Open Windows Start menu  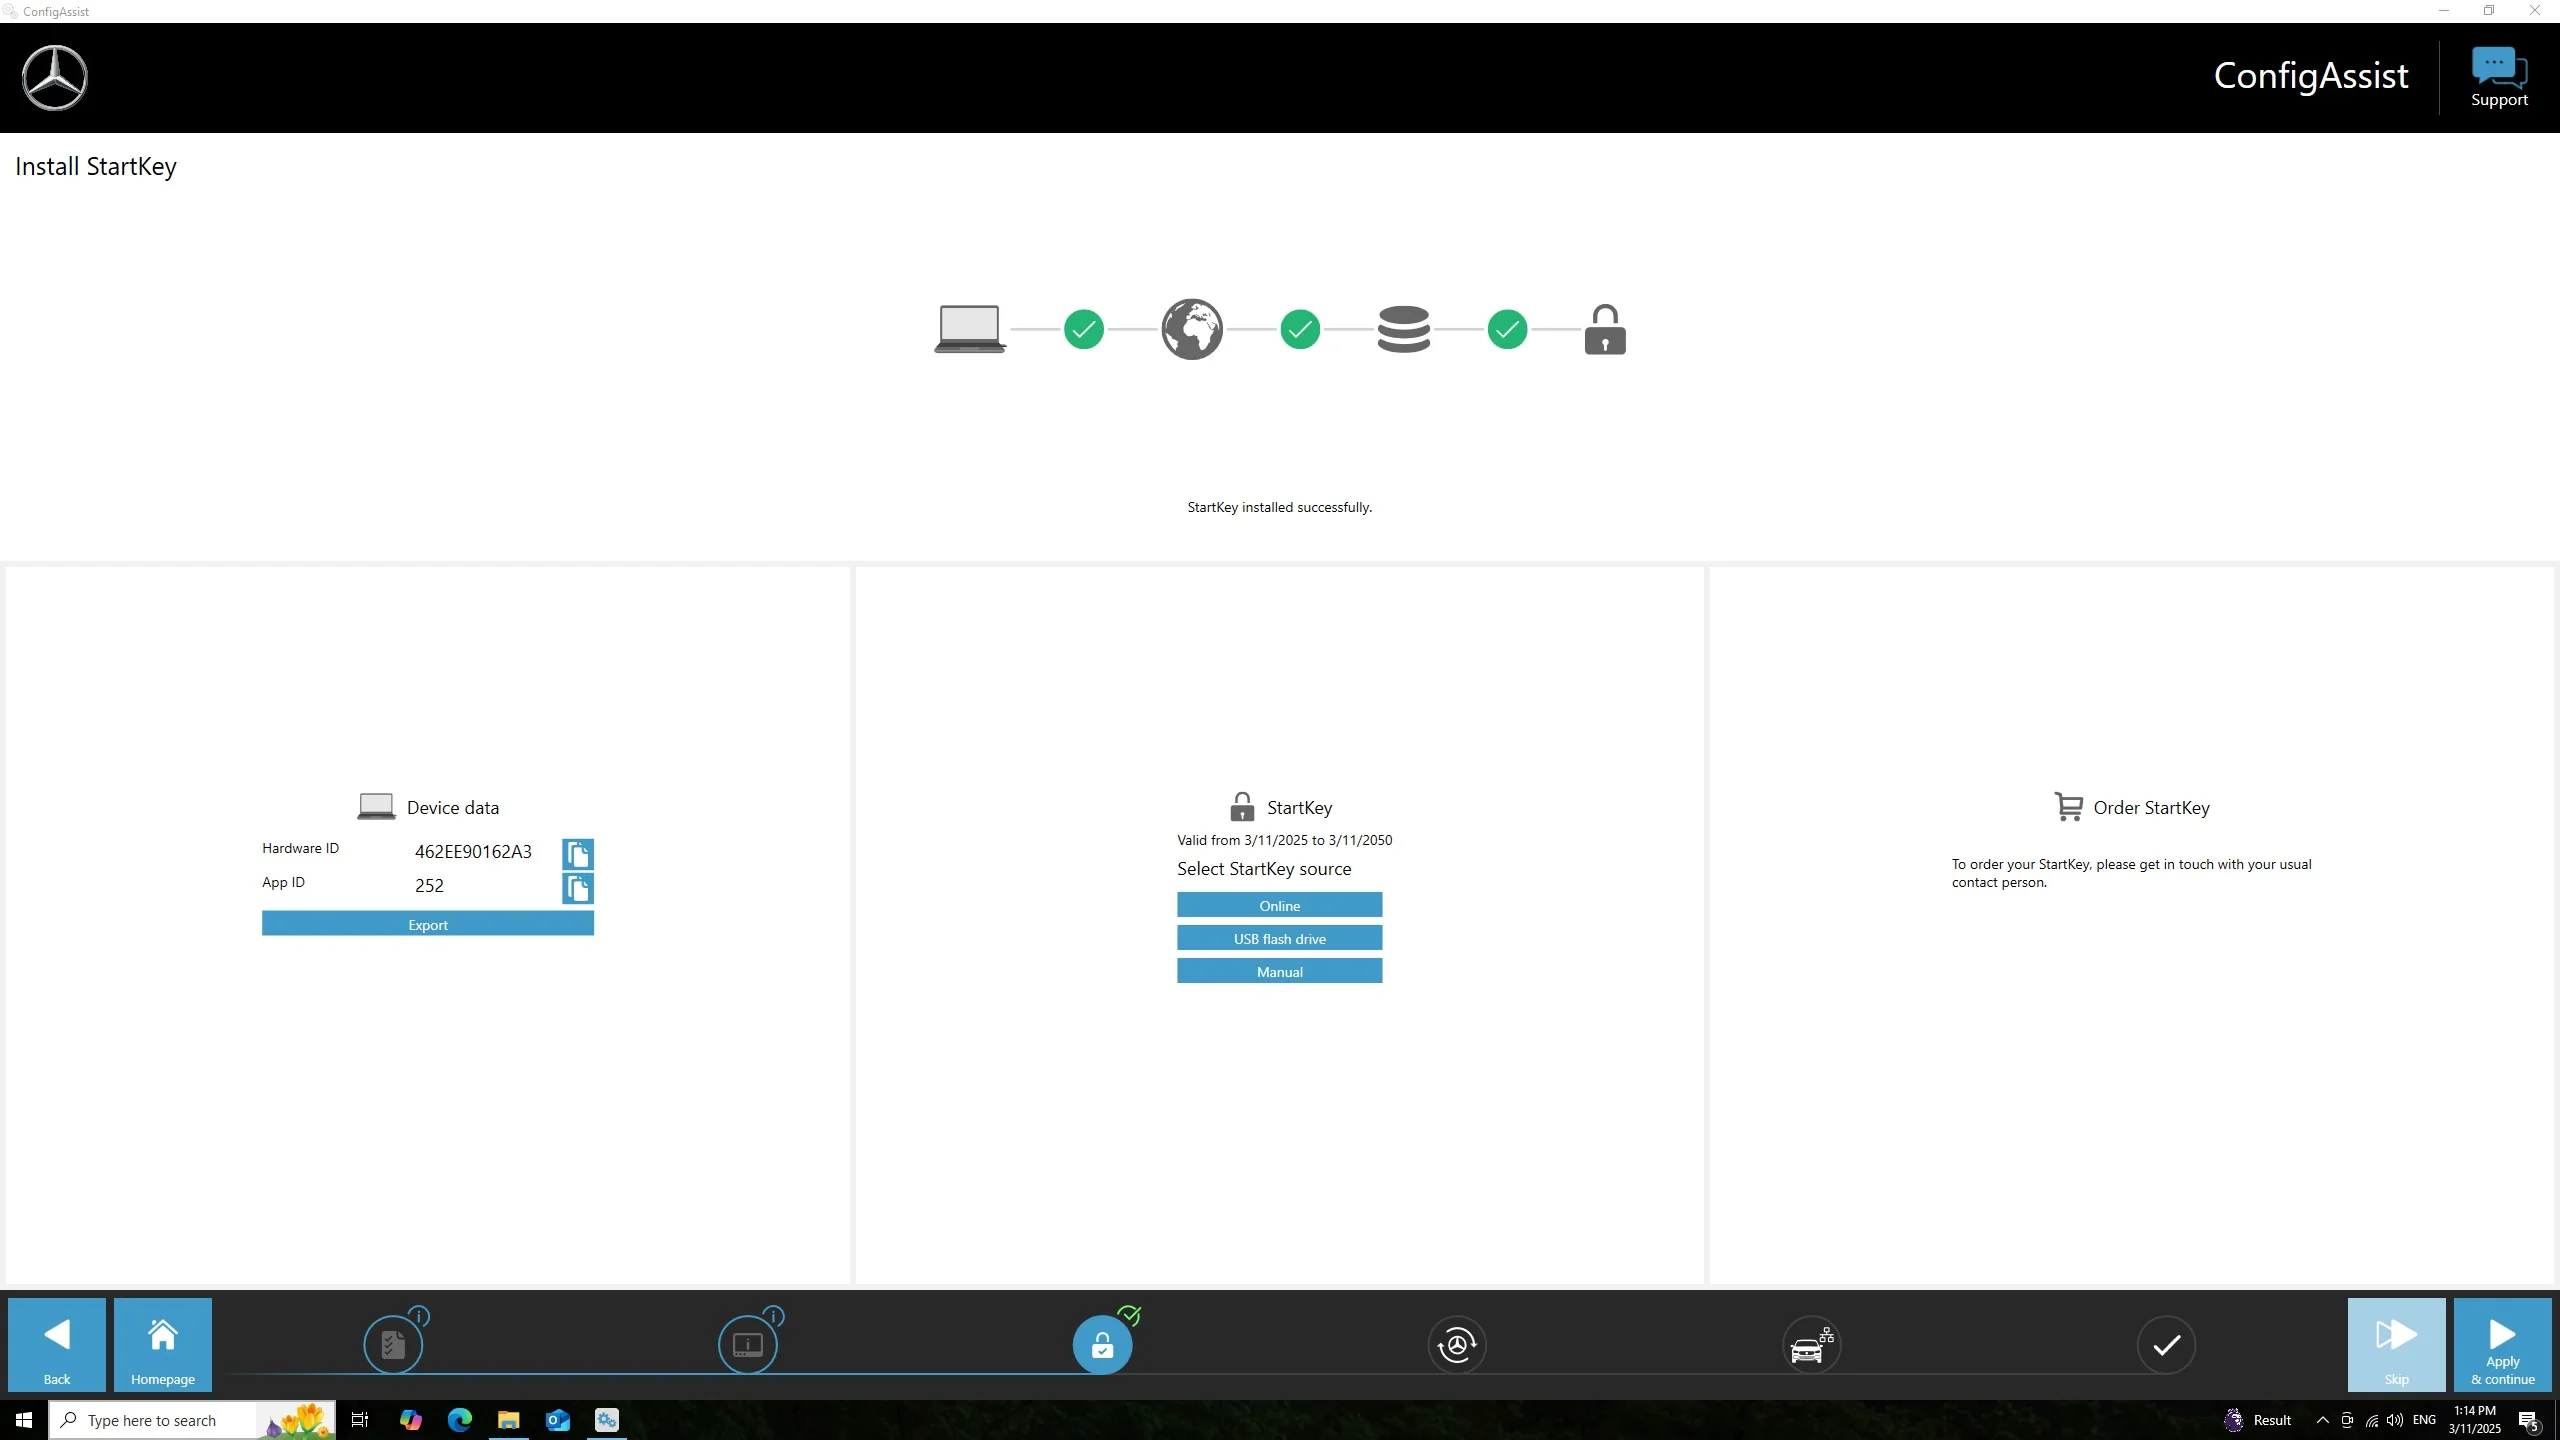coord(24,1420)
